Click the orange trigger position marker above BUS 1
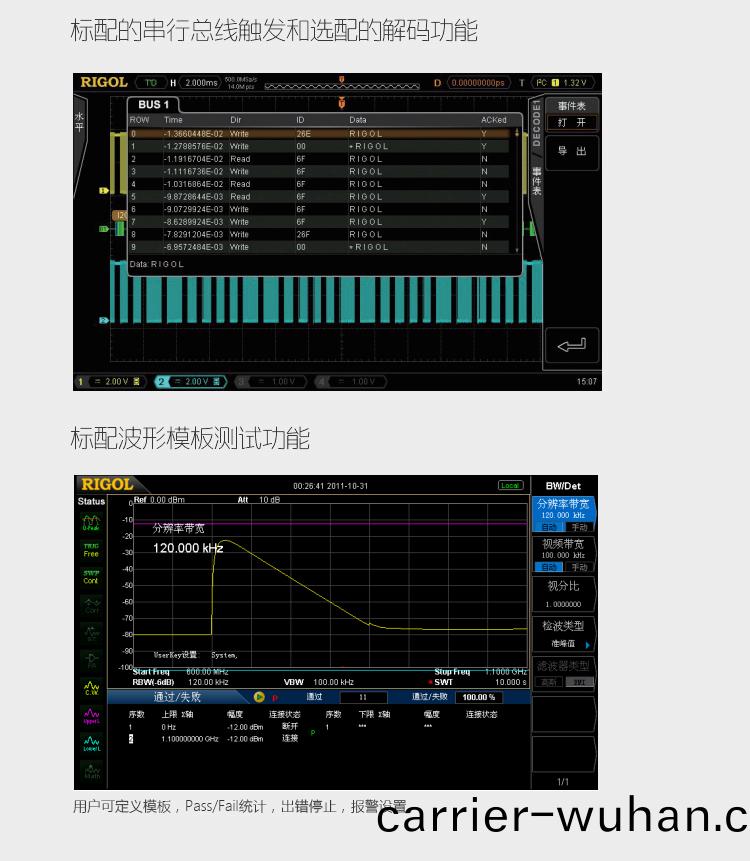750x861 pixels. coord(342,102)
